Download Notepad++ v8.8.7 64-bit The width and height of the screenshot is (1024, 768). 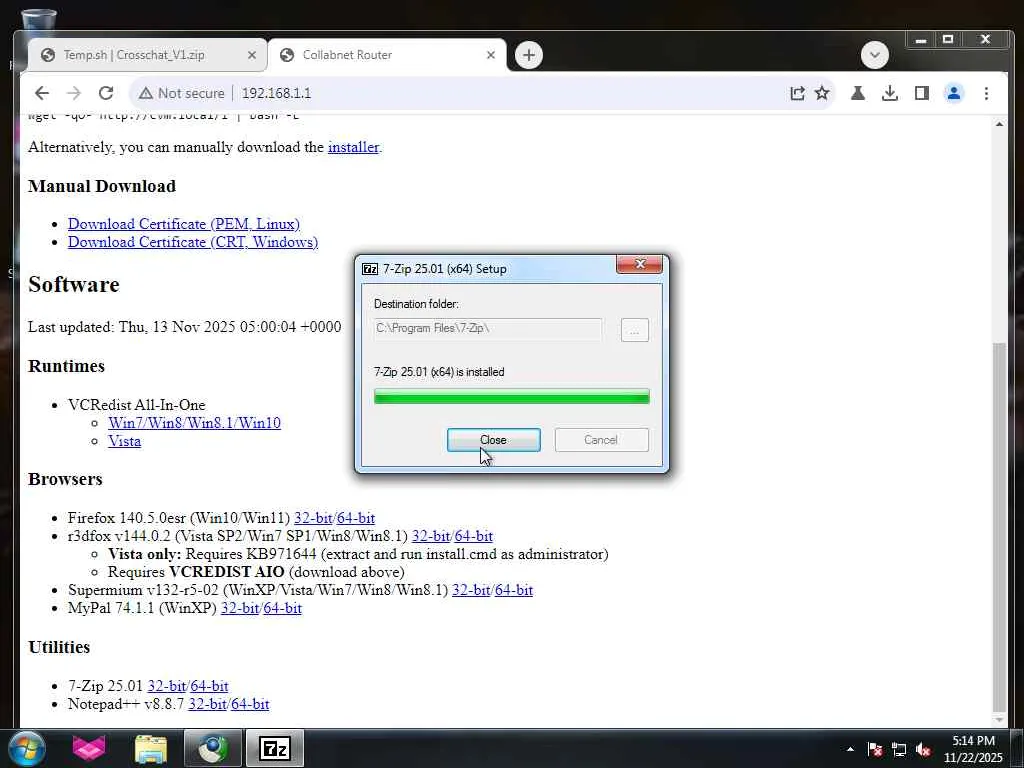point(250,705)
